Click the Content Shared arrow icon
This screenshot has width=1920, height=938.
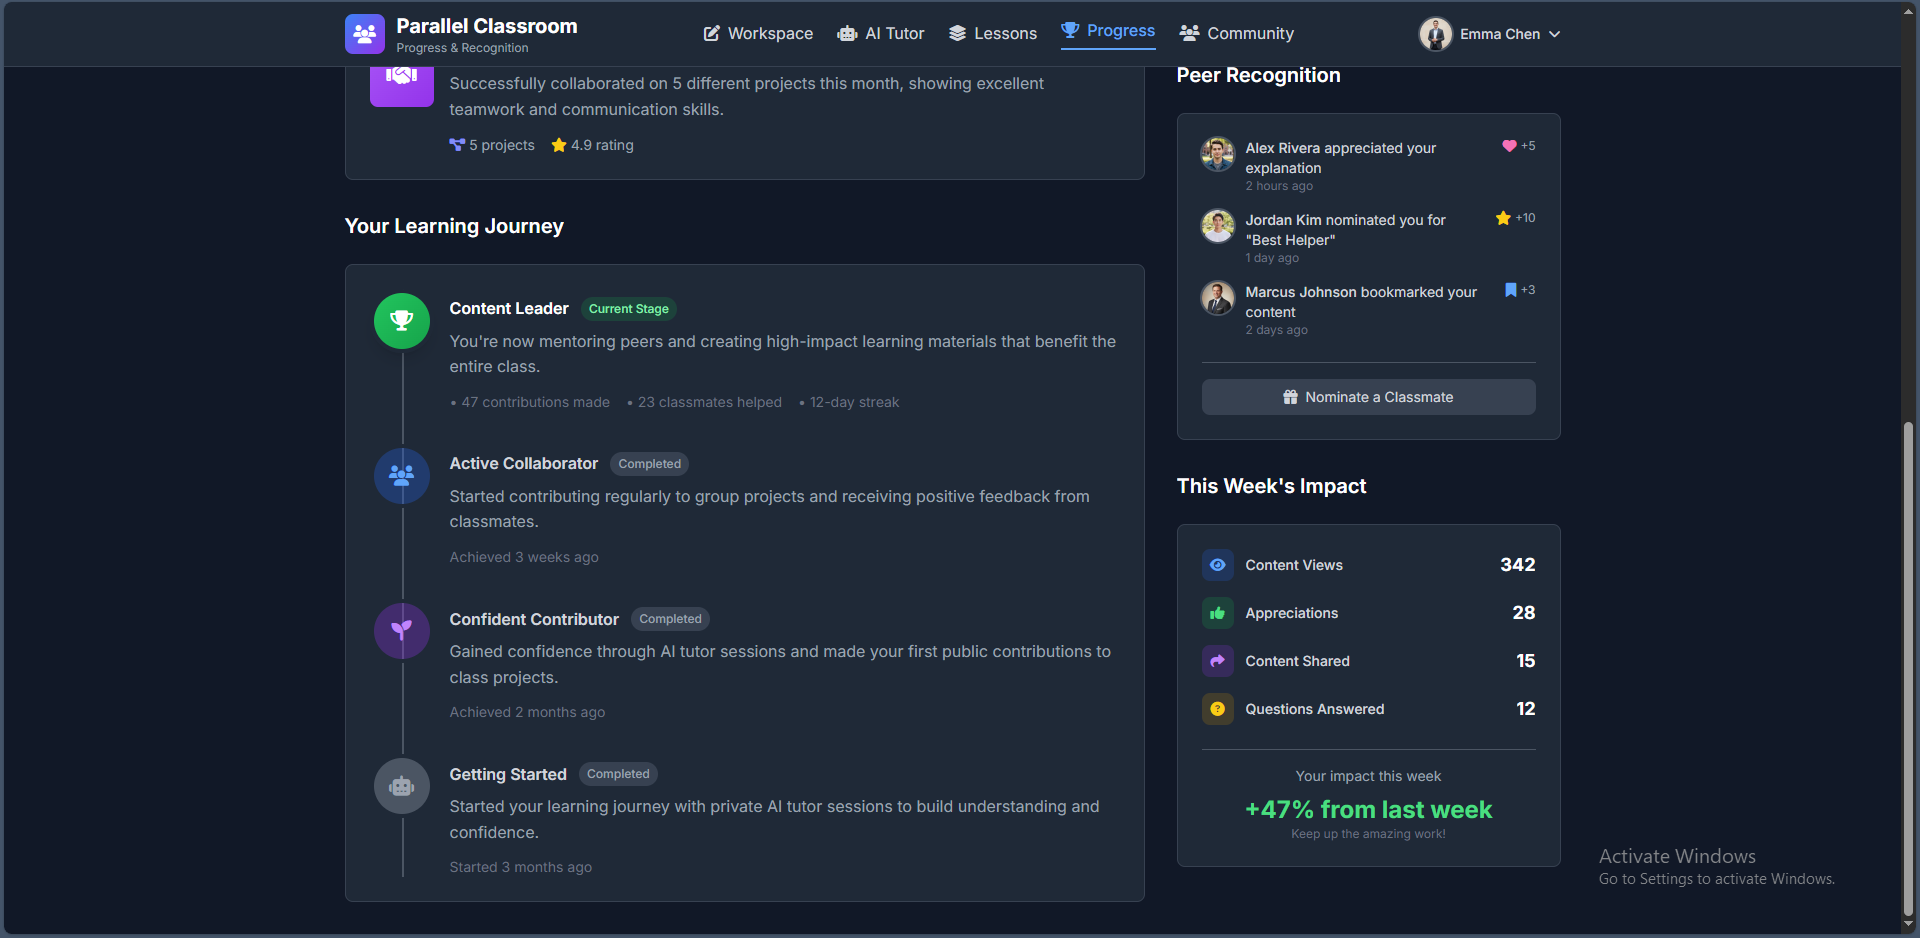coord(1217,661)
